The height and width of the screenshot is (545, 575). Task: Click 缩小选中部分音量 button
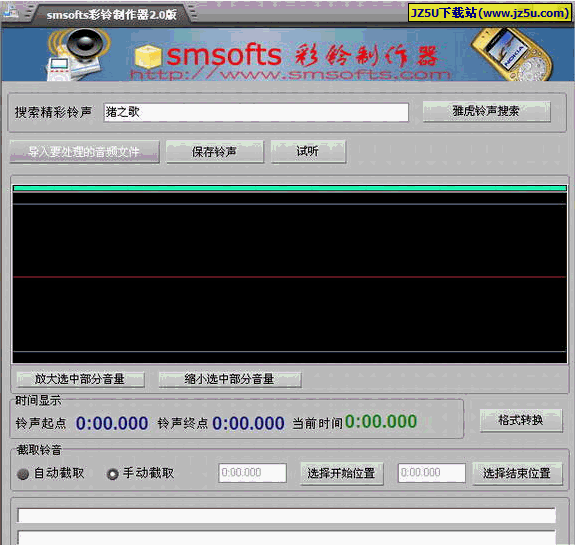230,379
